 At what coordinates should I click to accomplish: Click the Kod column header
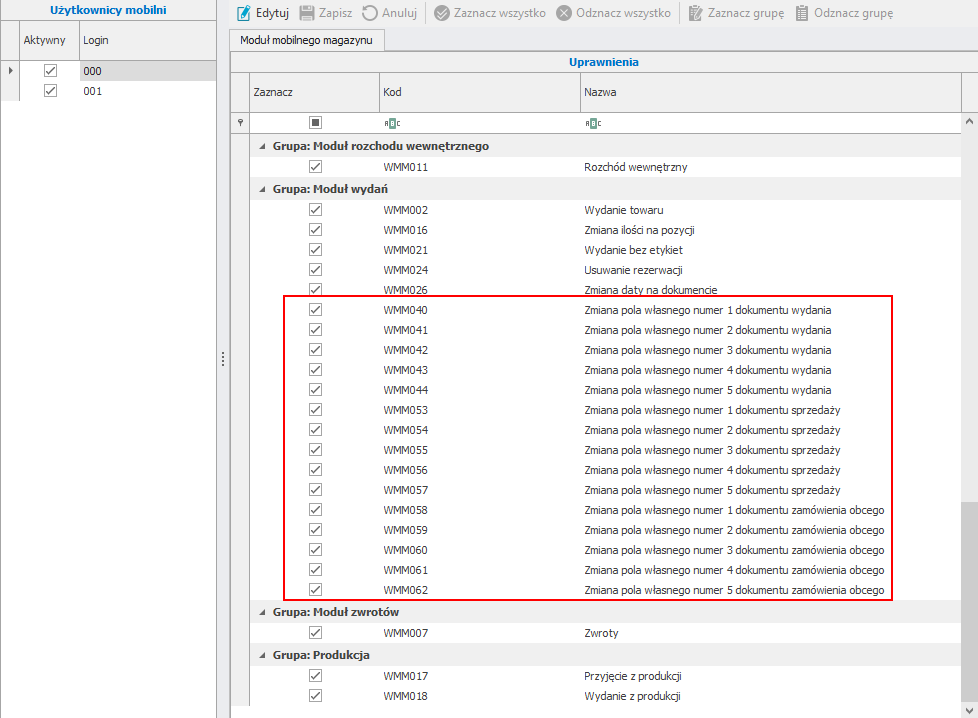479,92
